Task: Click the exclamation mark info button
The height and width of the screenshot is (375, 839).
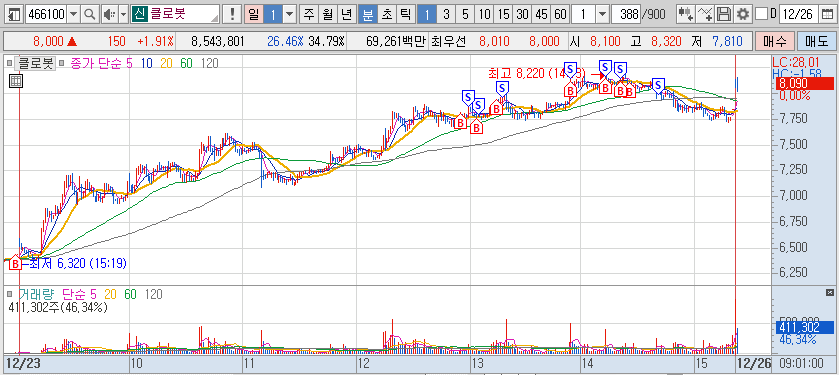Action: click(232, 14)
